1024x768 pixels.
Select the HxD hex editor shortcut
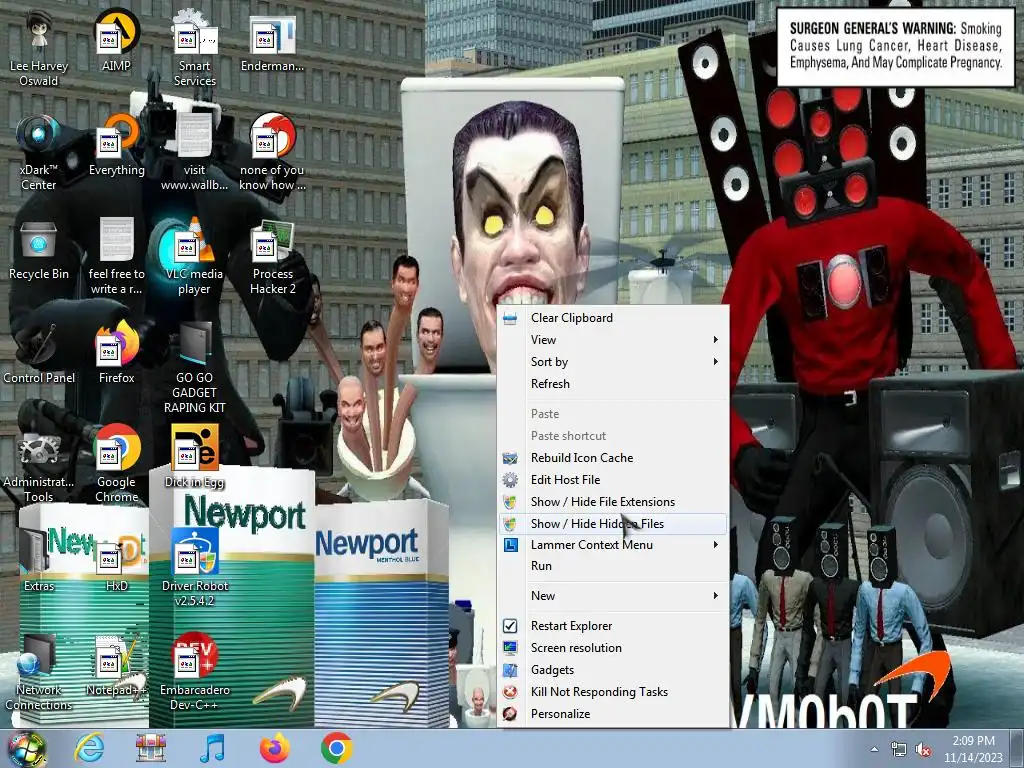click(x=116, y=562)
